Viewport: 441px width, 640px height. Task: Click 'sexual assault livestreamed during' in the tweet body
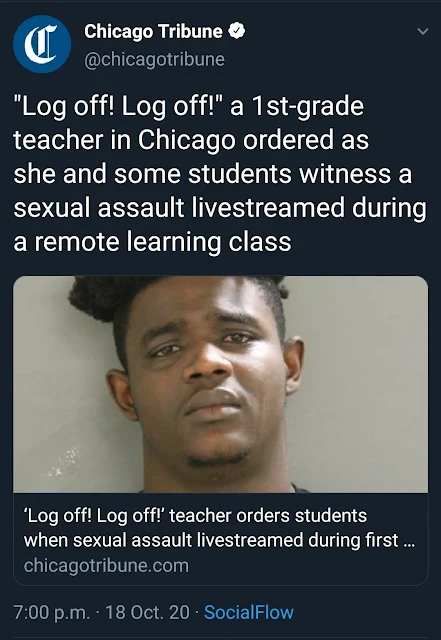coord(220,208)
